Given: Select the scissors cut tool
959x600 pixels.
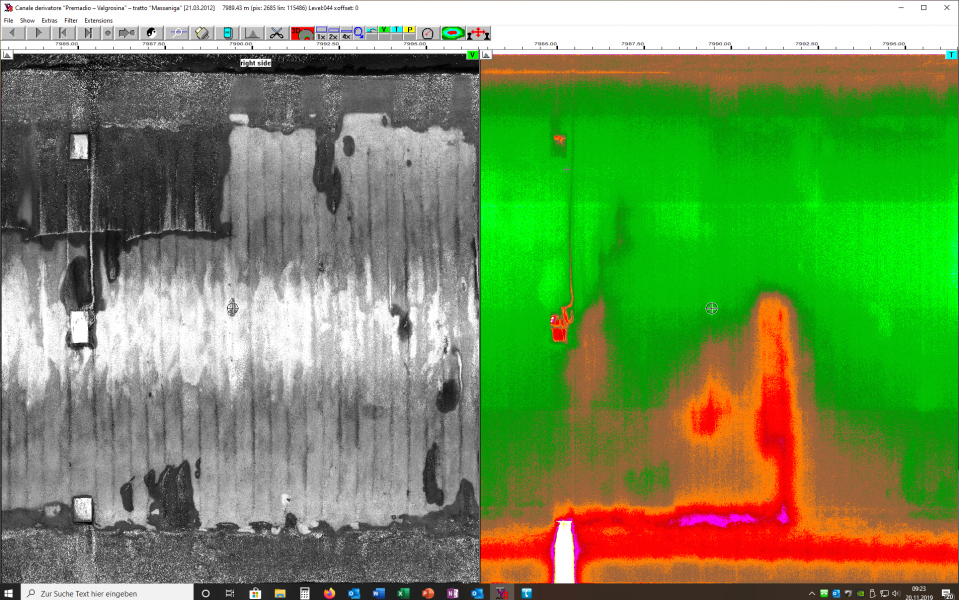Looking at the screenshot, I should [276, 33].
